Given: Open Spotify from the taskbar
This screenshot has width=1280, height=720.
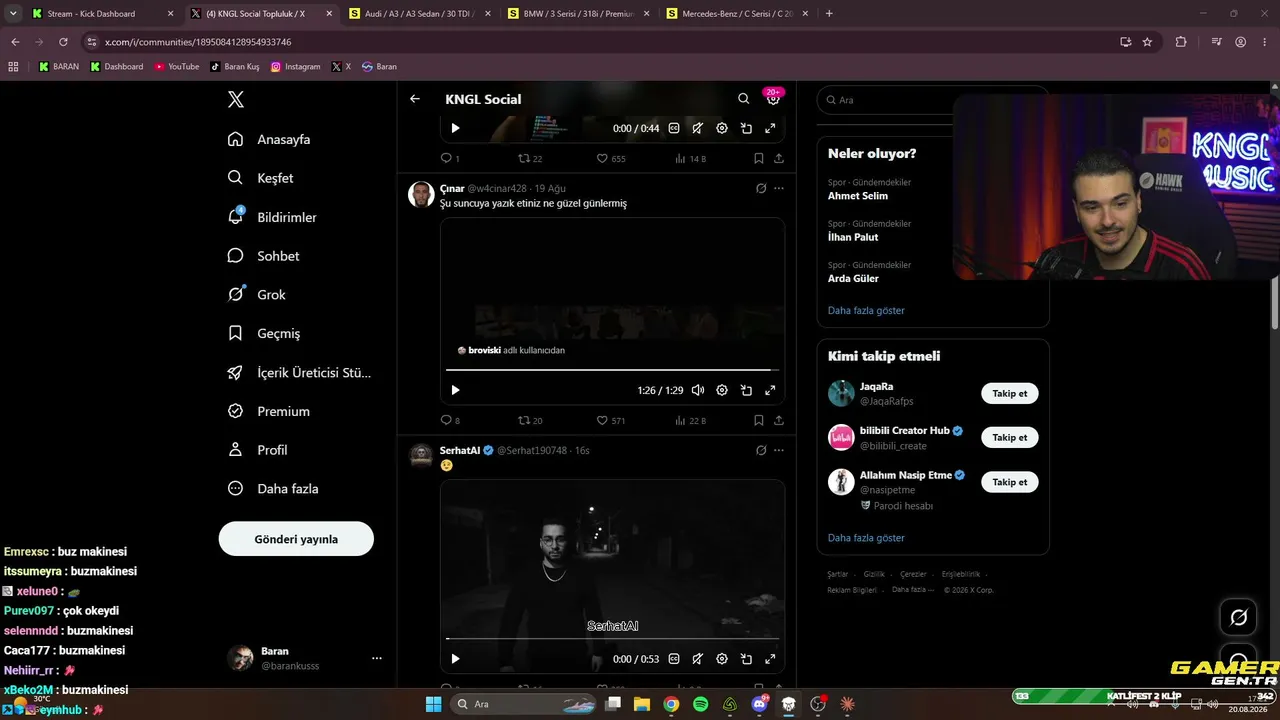Looking at the screenshot, I should point(701,704).
